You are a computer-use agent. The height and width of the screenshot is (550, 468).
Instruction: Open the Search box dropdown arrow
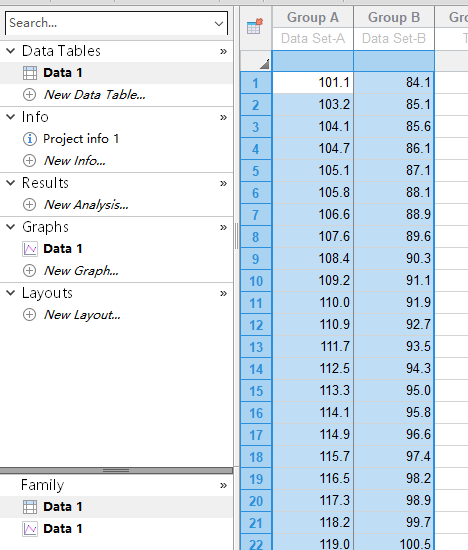pos(219,24)
